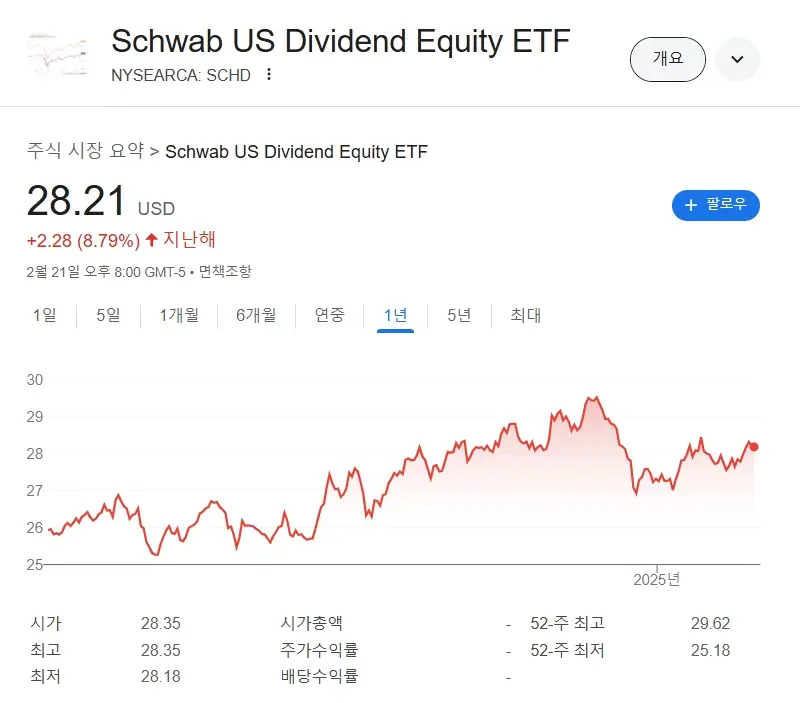This screenshot has height=703, width=800.
Task: Select the 5일 time range tab
Action: coord(108,315)
